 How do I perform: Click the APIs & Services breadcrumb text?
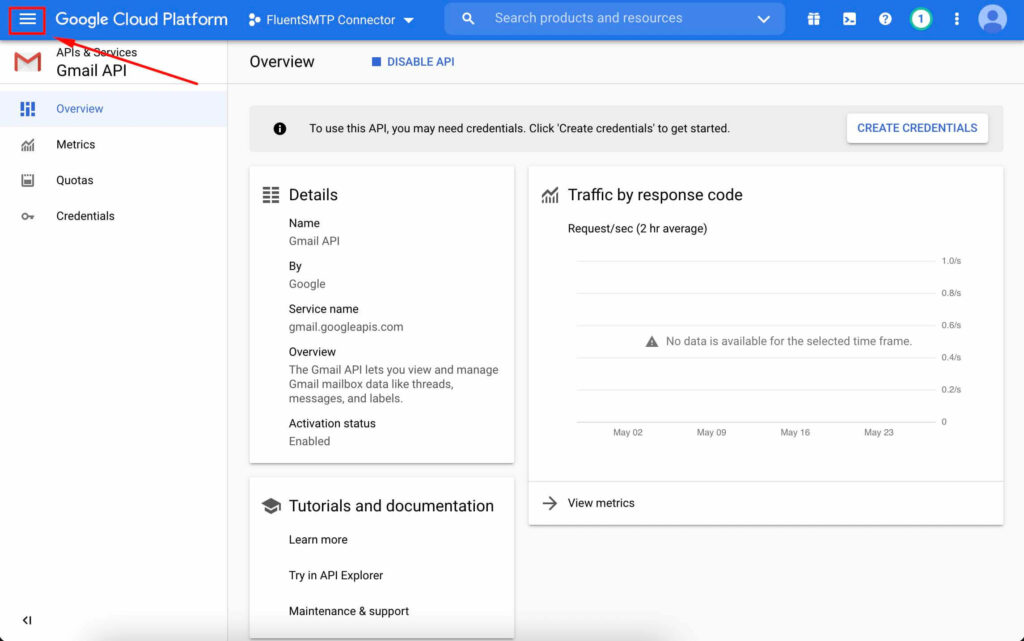(x=97, y=52)
